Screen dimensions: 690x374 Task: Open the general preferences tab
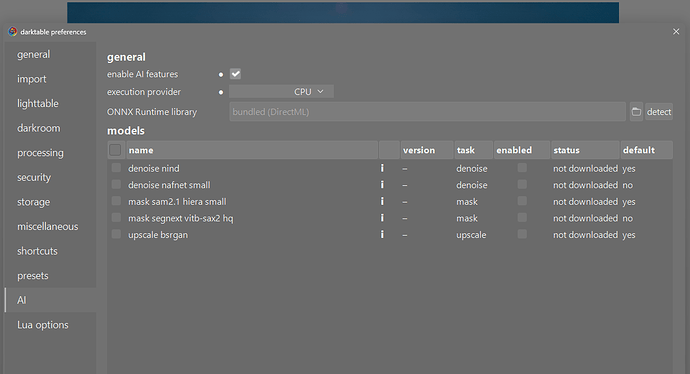tap(50, 55)
